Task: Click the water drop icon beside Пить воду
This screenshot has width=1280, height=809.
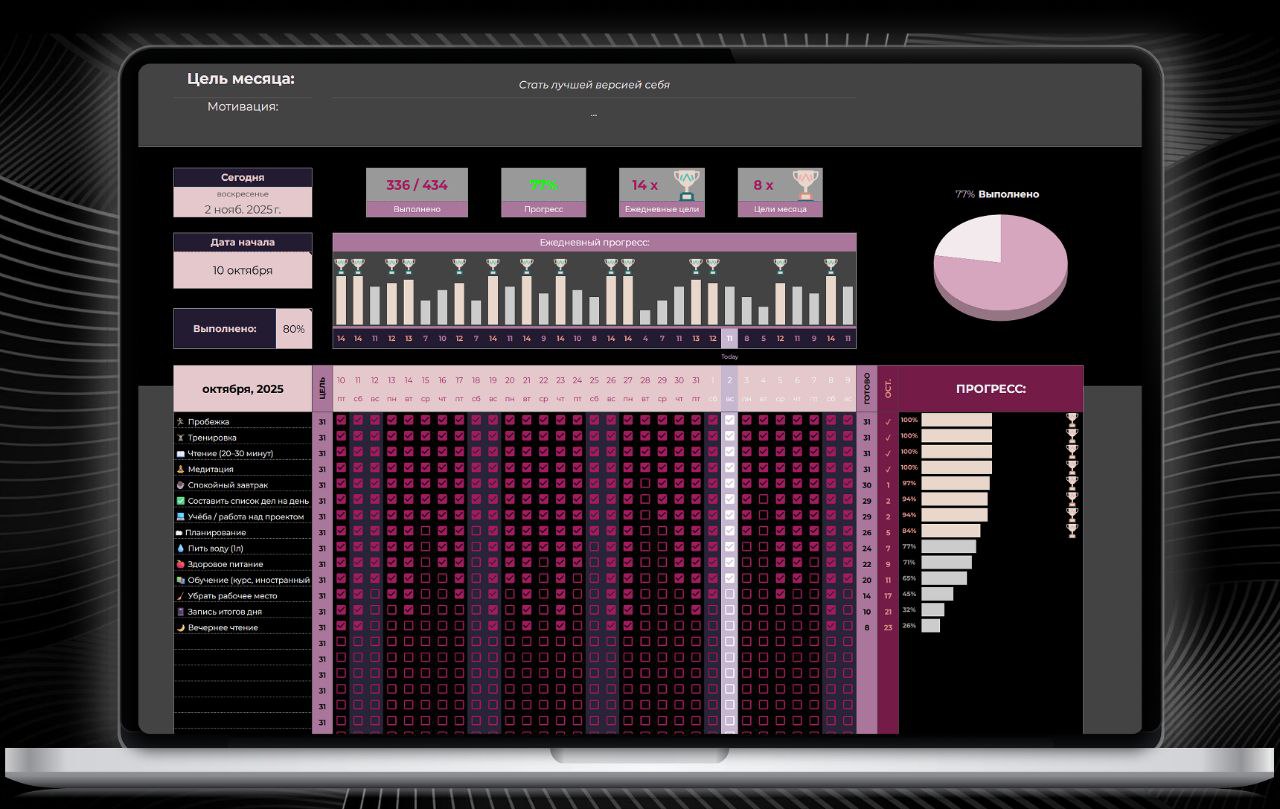Action: [x=180, y=549]
